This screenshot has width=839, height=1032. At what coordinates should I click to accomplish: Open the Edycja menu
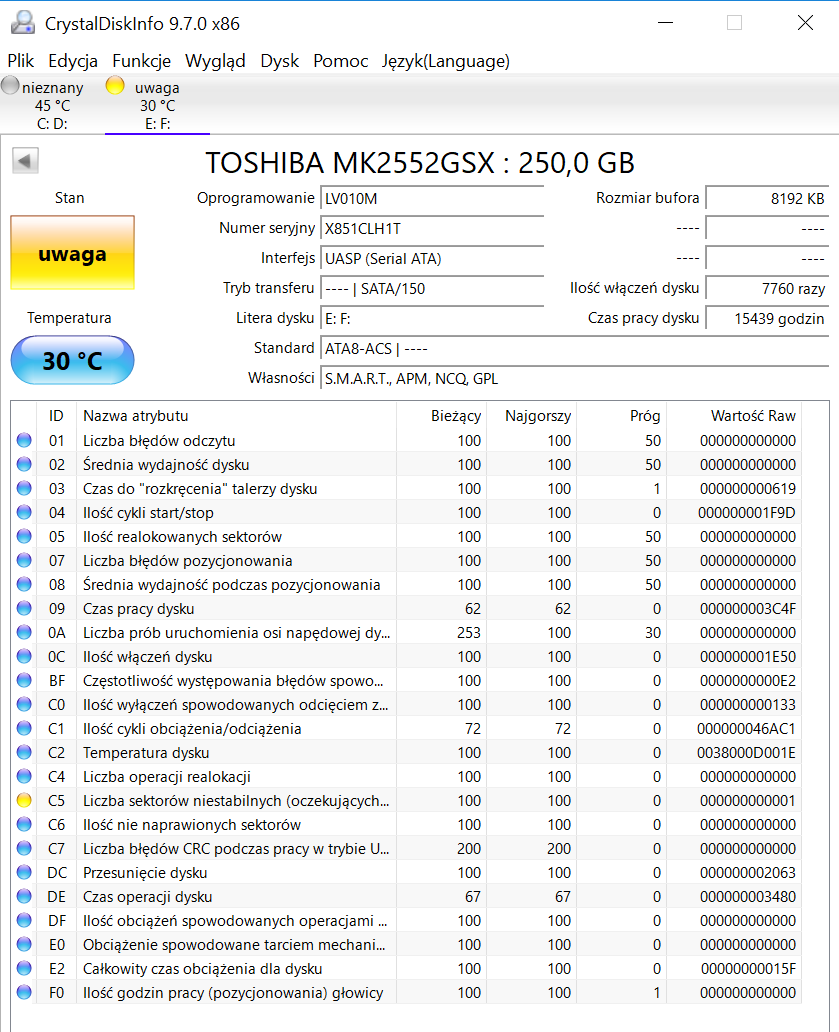[x=73, y=61]
